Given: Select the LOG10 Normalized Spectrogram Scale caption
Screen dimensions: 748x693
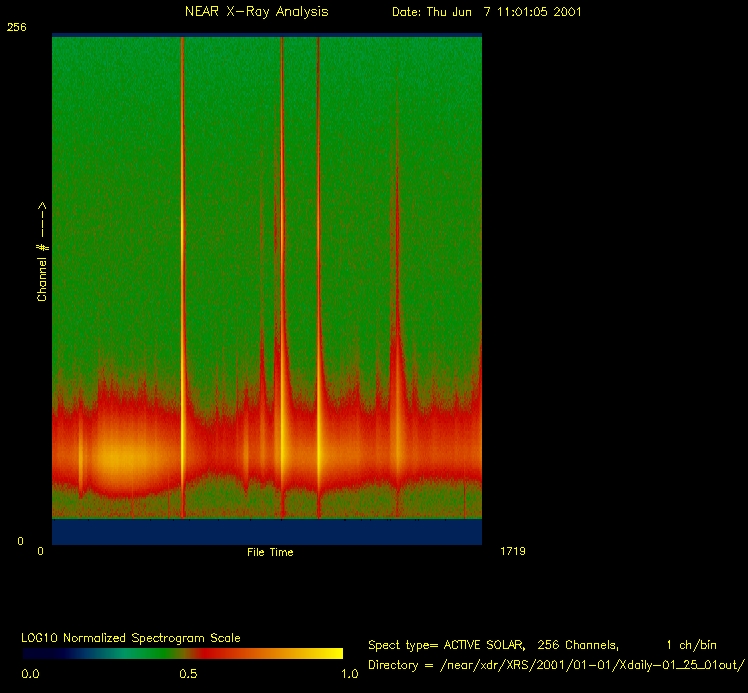Looking at the screenshot, I should tap(131, 637).
